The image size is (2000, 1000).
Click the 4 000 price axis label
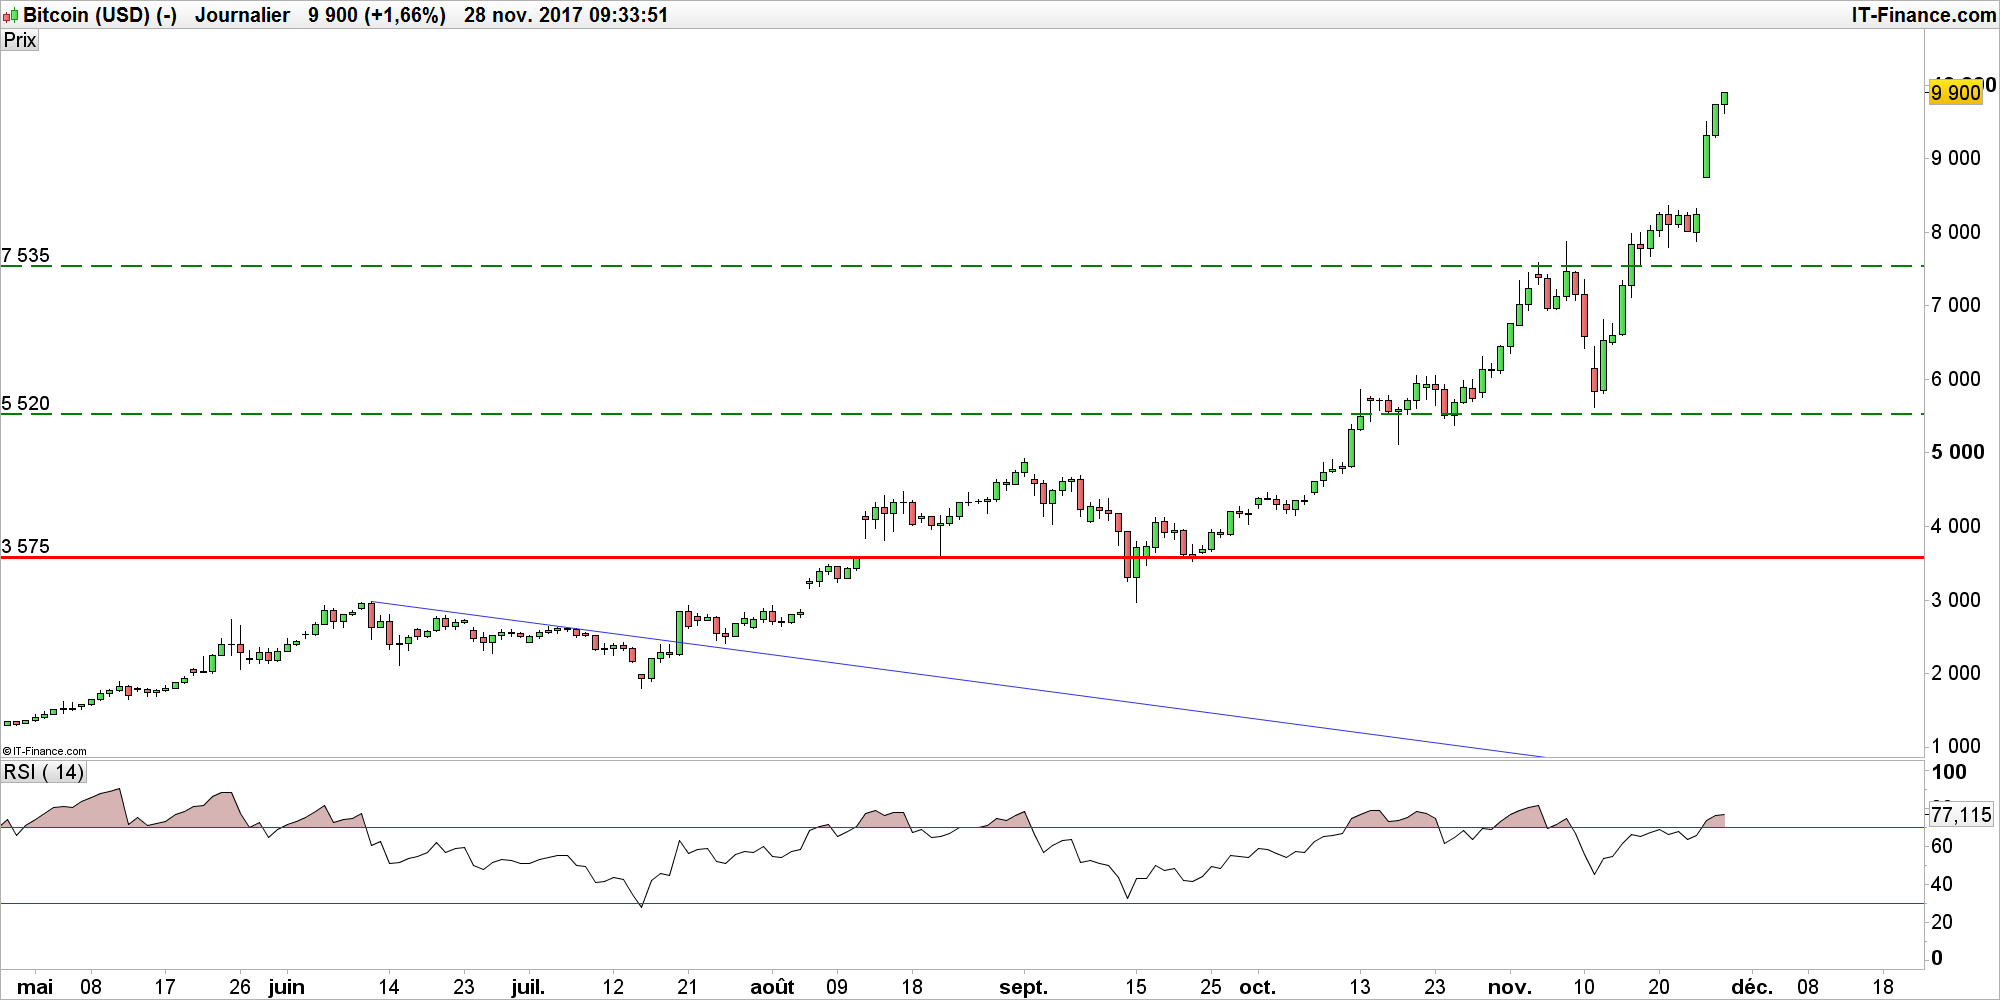tap(1955, 526)
